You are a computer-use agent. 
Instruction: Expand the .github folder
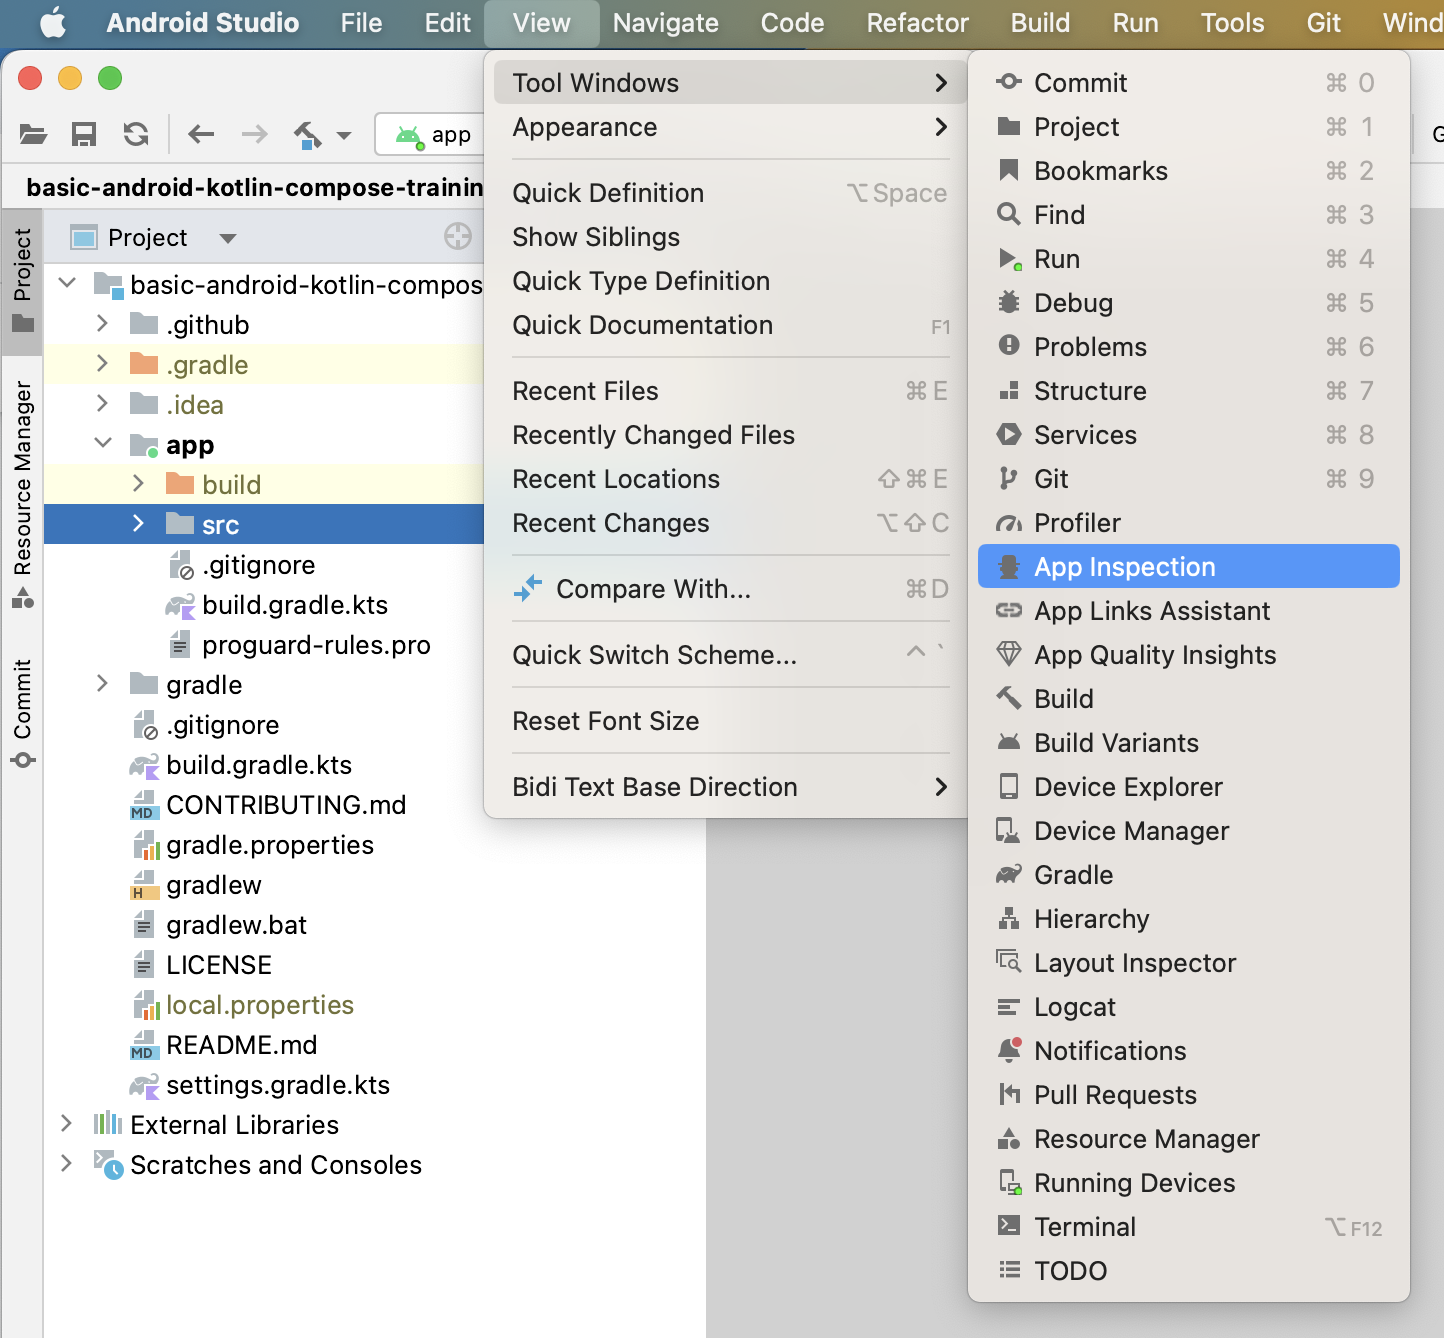tap(102, 324)
